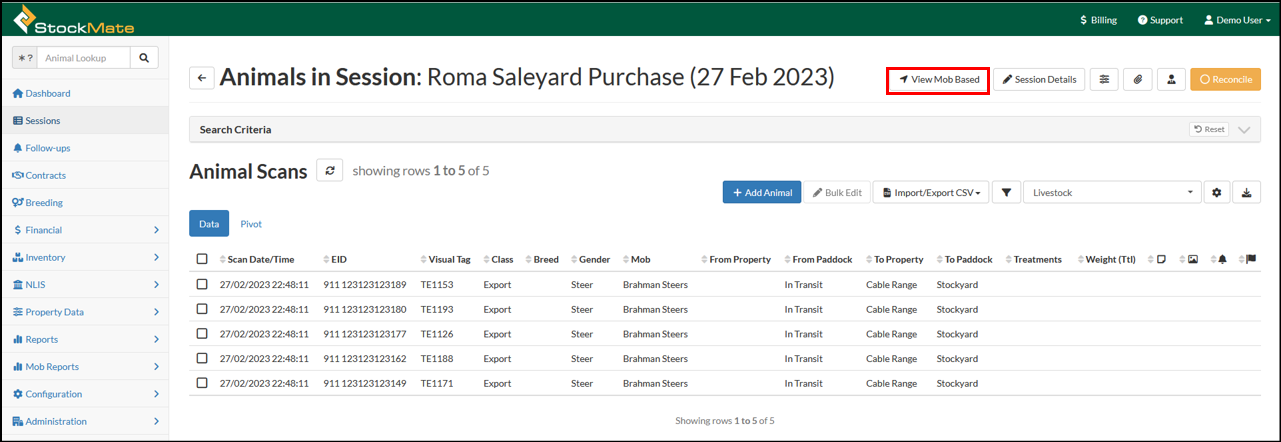Open the funnel filter button

[x=1006, y=192]
